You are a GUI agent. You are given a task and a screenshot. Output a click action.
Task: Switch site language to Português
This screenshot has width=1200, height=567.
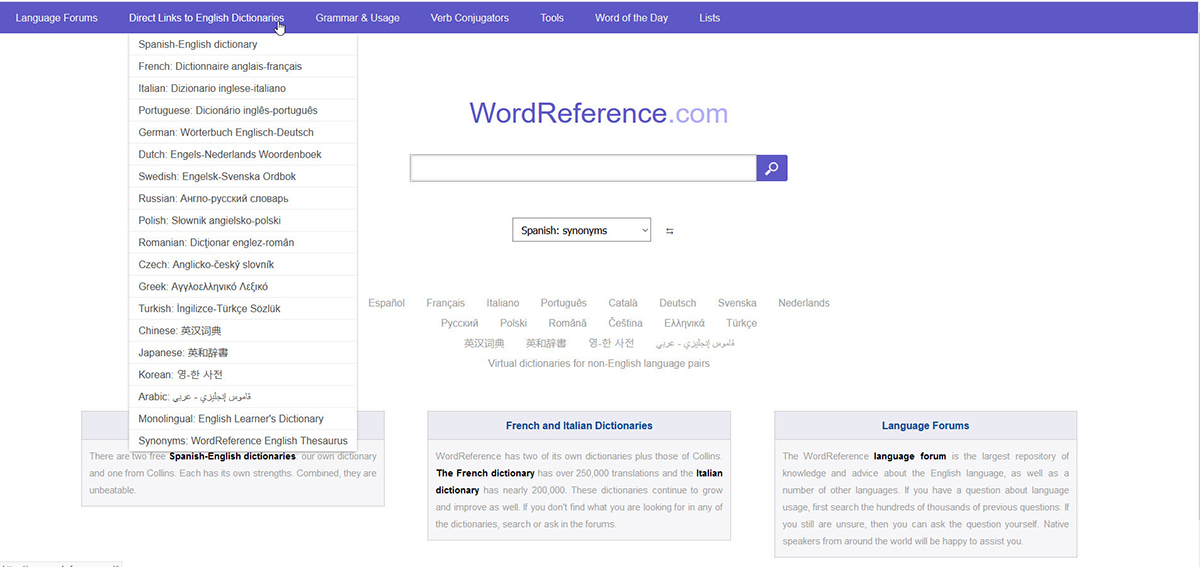tap(564, 303)
